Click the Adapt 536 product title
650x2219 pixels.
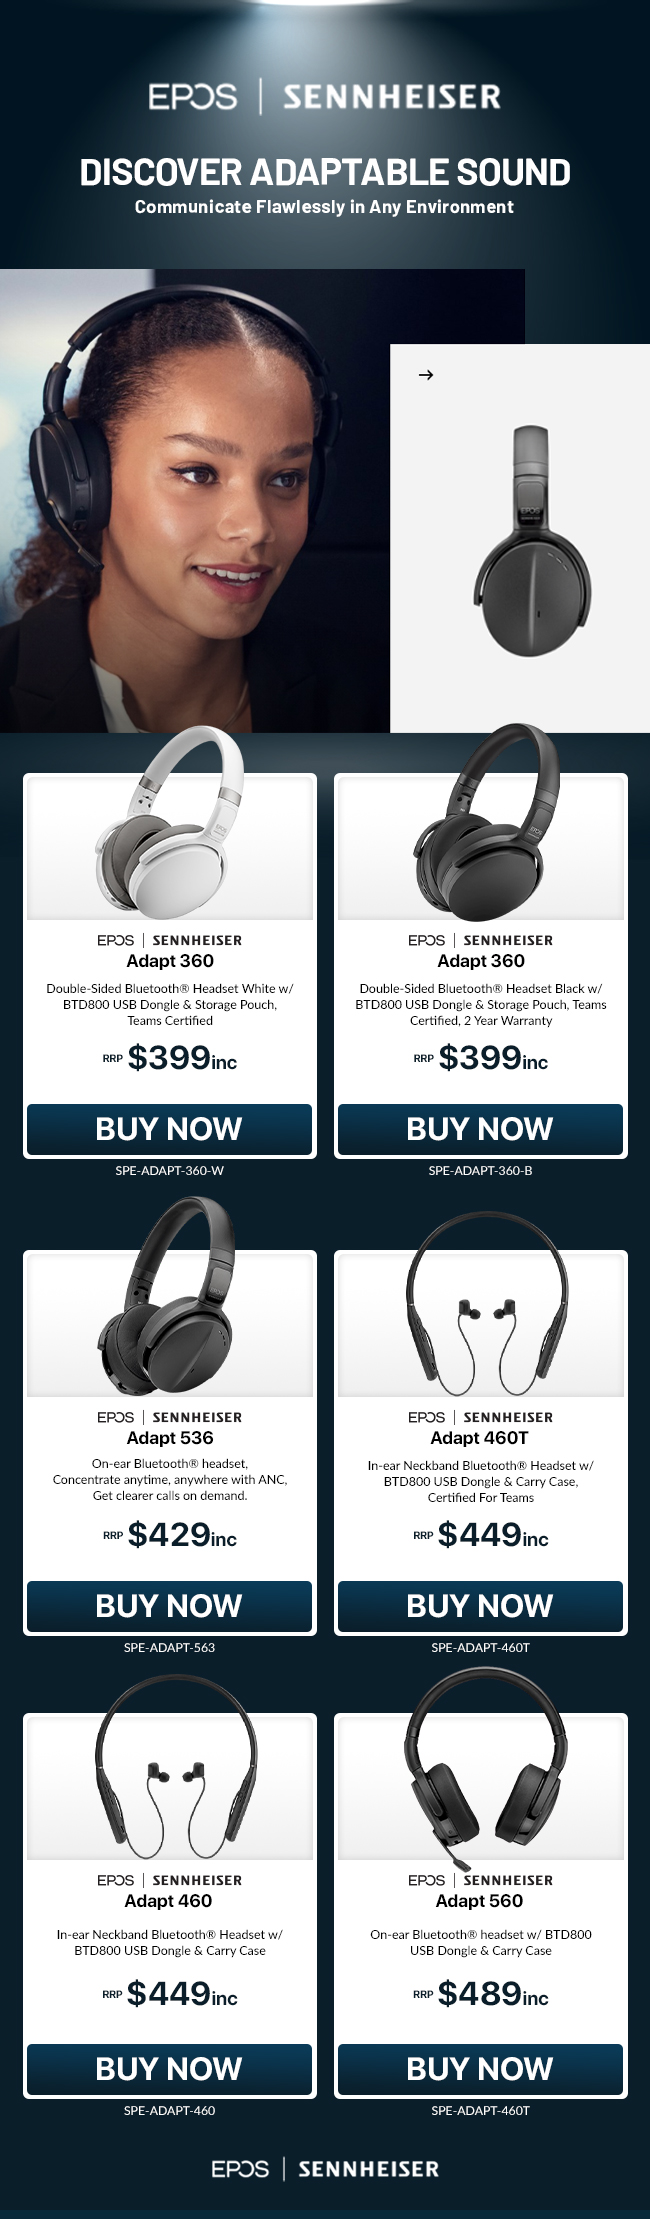click(x=170, y=1438)
